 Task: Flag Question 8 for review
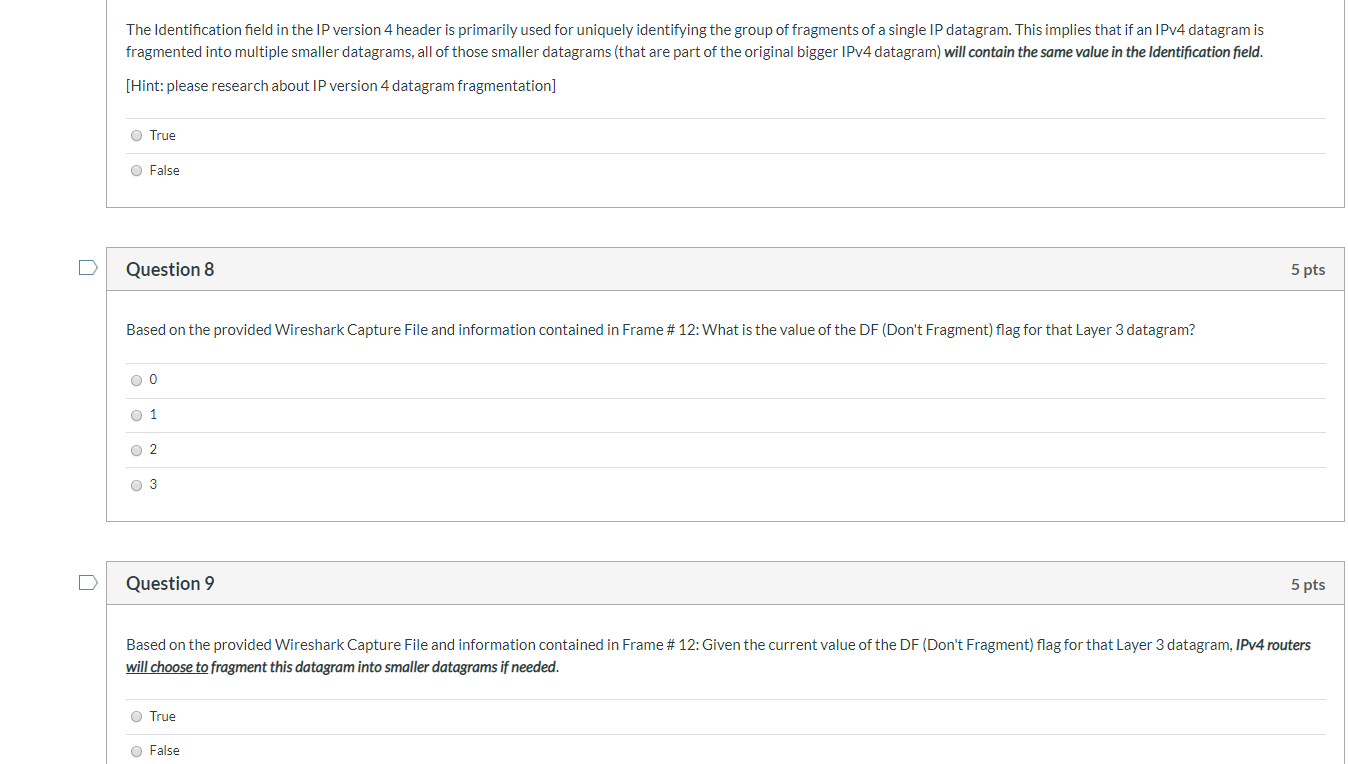click(87, 268)
